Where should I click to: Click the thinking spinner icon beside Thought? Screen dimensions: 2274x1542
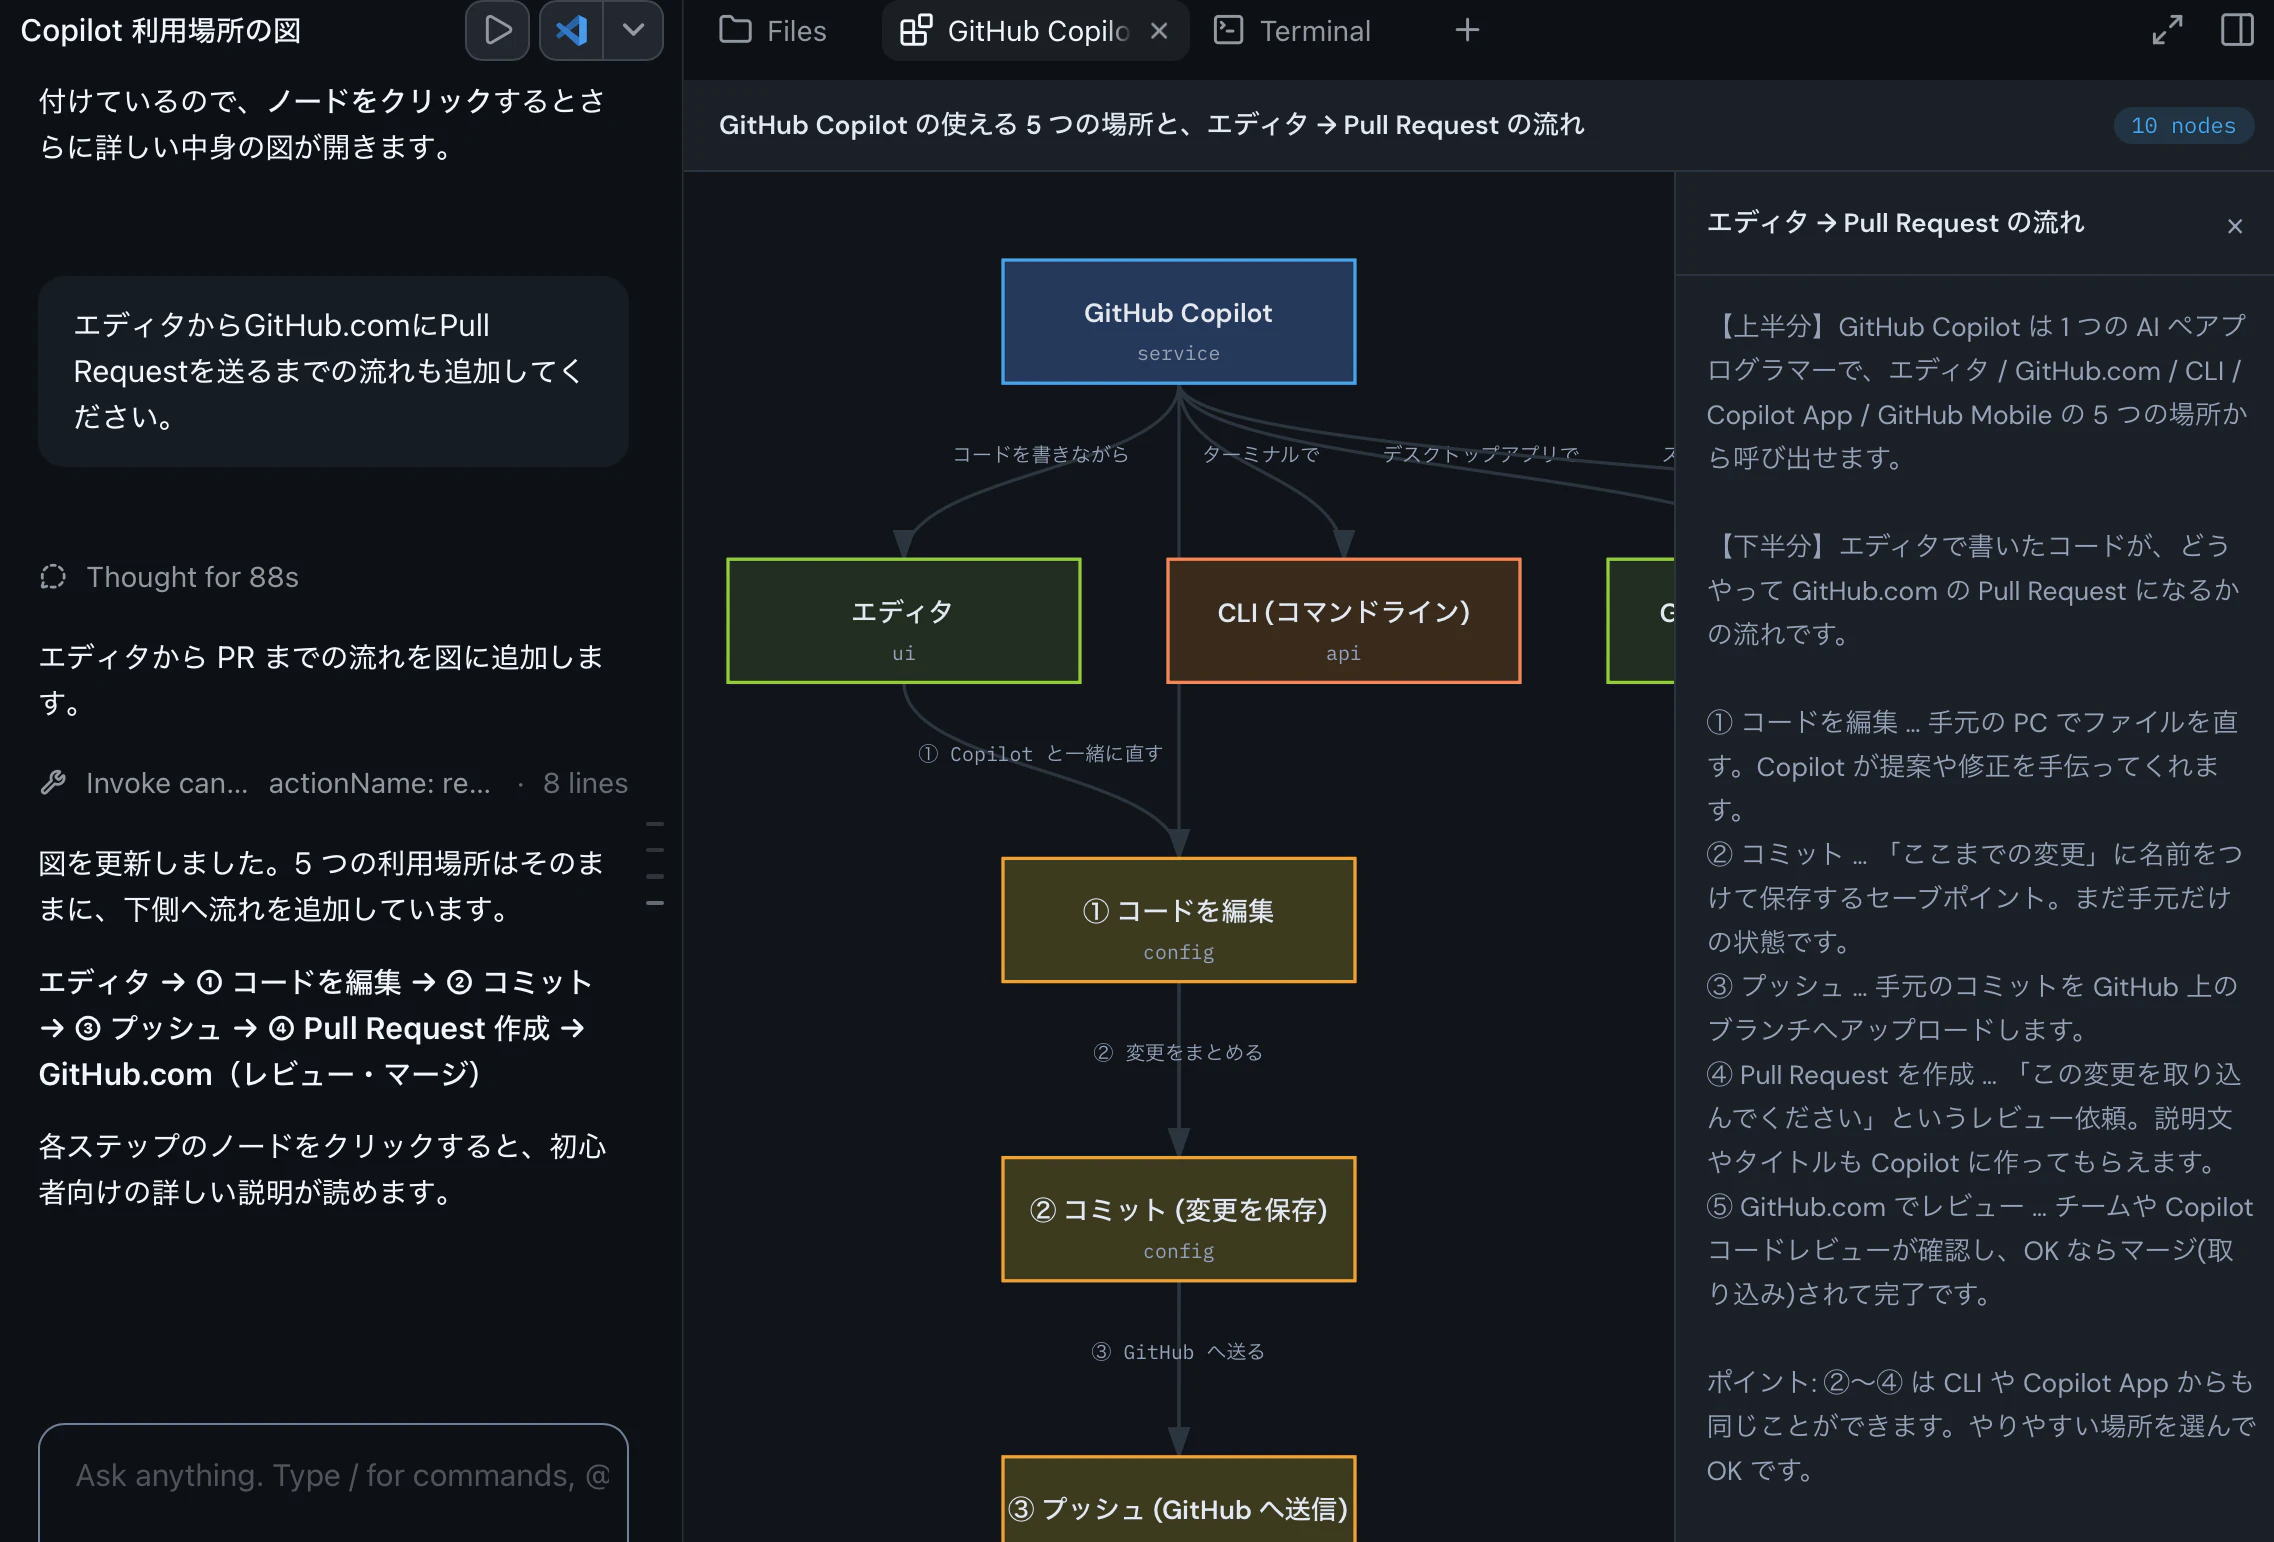(x=53, y=577)
